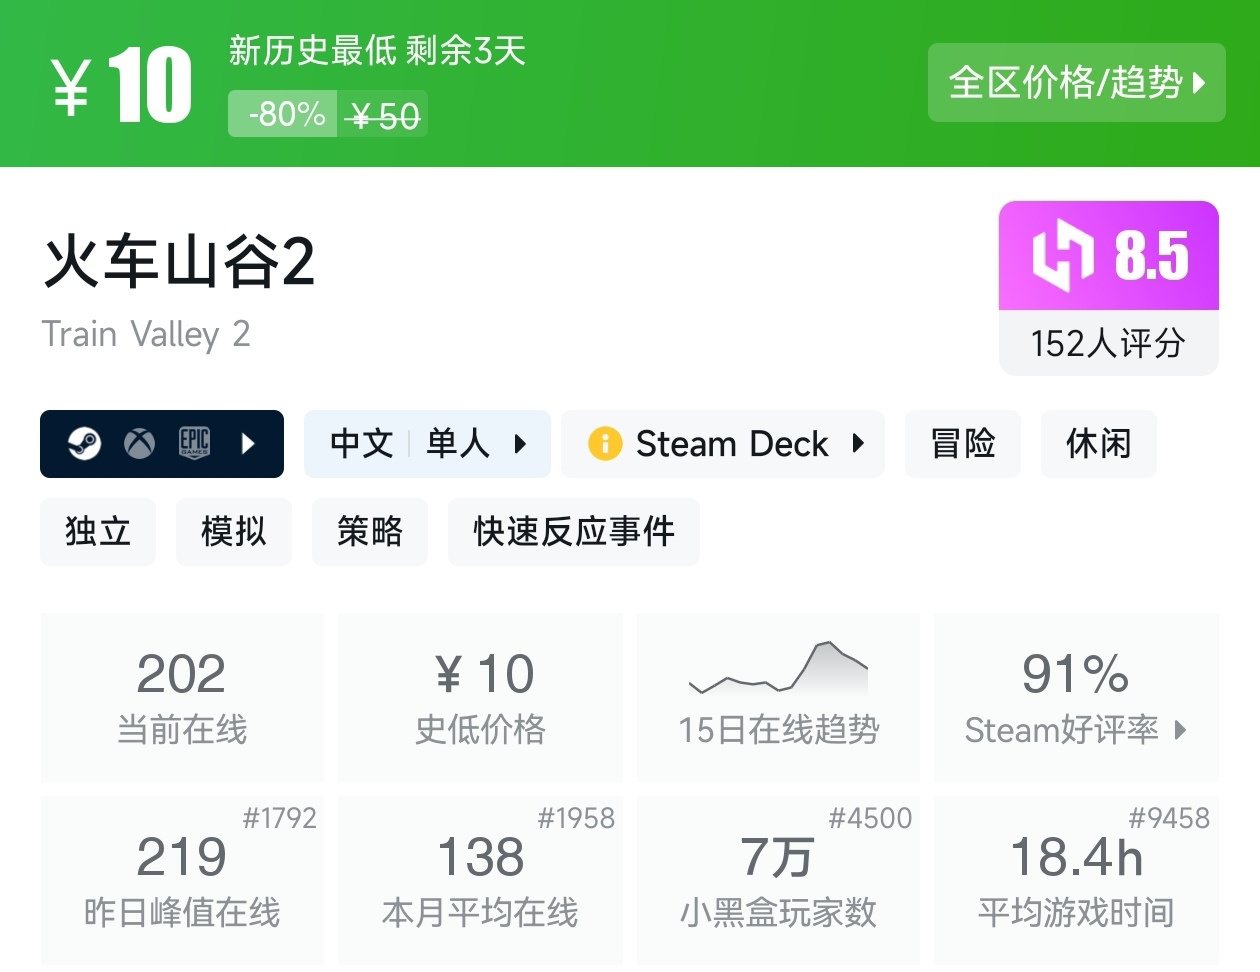Click the Epic Games store icon
This screenshot has height=972, width=1260.
click(x=194, y=443)
